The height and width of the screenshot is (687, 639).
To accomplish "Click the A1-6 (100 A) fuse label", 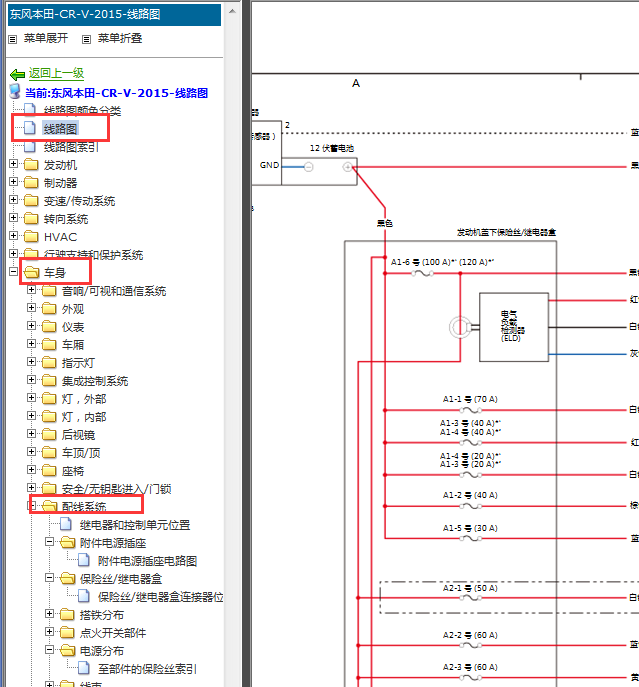I will click(443, 262).
